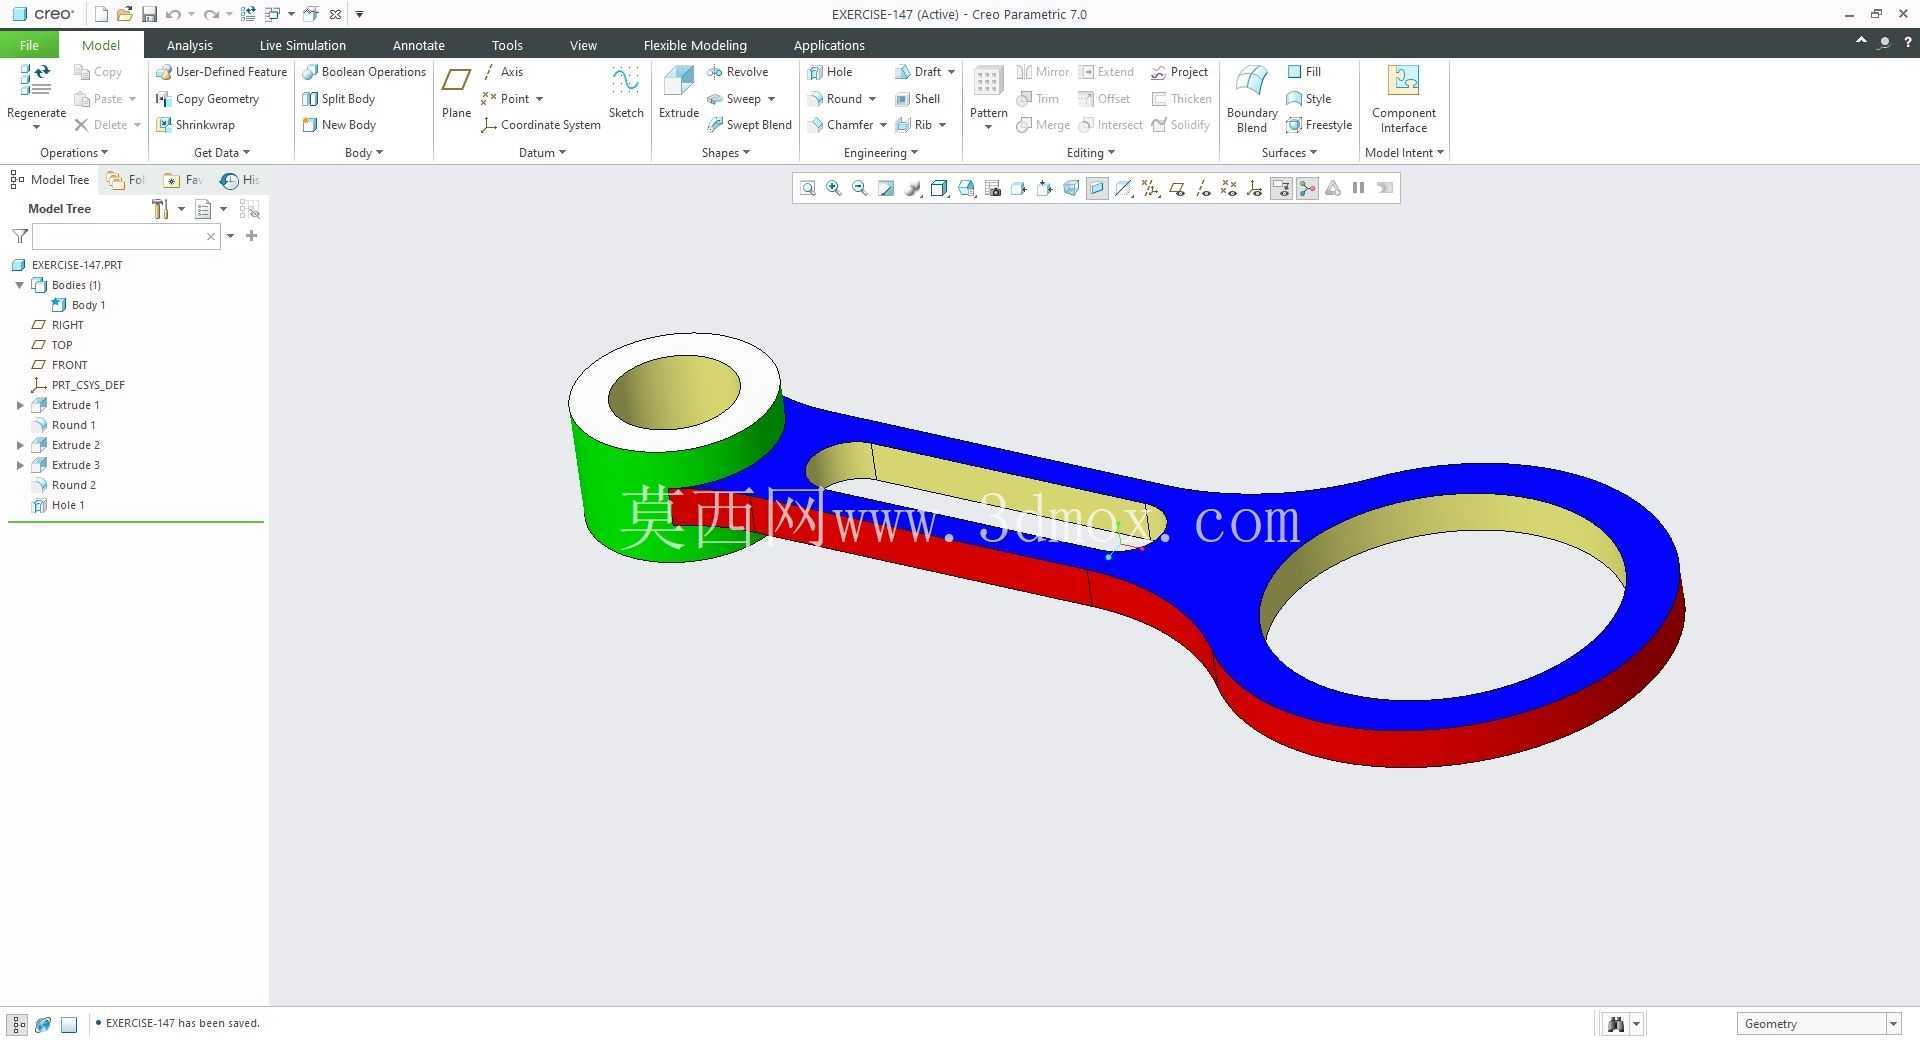
Task: Click the New file icon in quick access toolbar
Action: click(101, 14)
